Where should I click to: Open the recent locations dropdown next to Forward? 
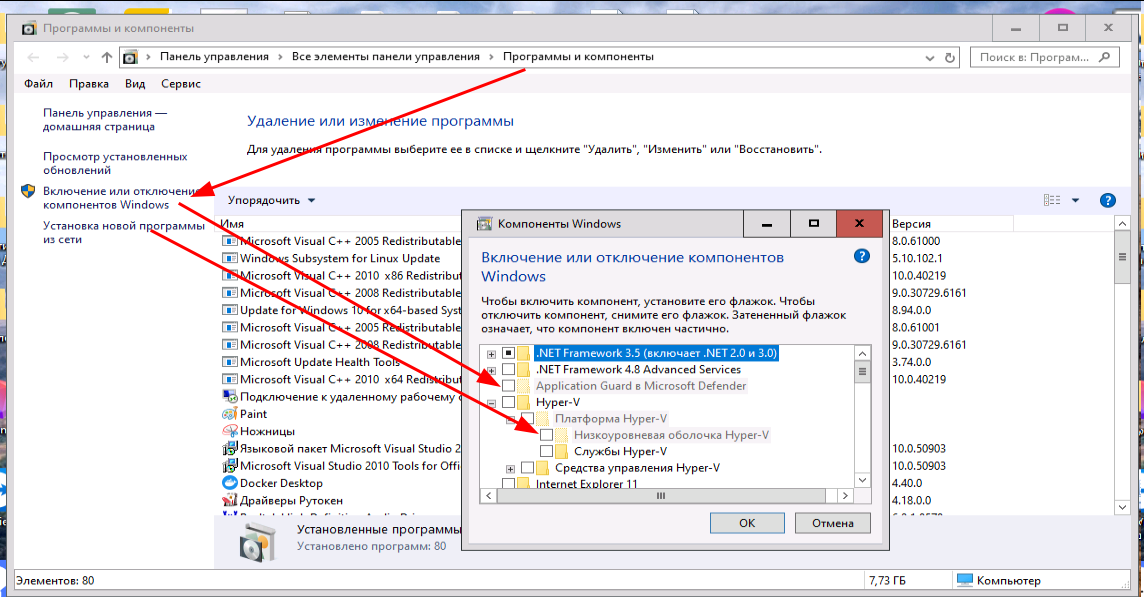(86, 57)
